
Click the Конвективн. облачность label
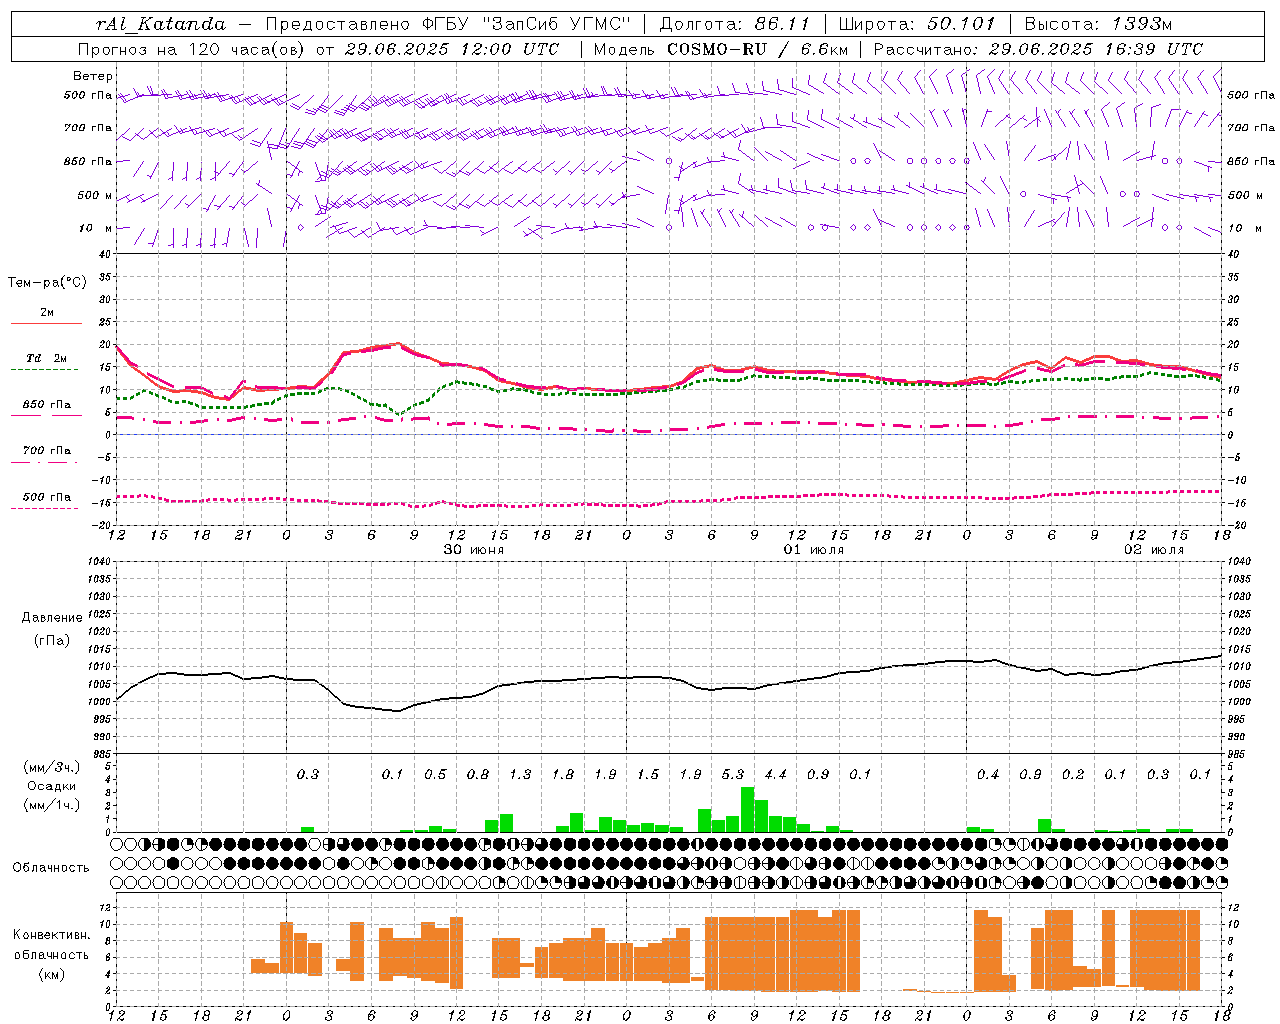pyautogui.click(x=51, y=944)
